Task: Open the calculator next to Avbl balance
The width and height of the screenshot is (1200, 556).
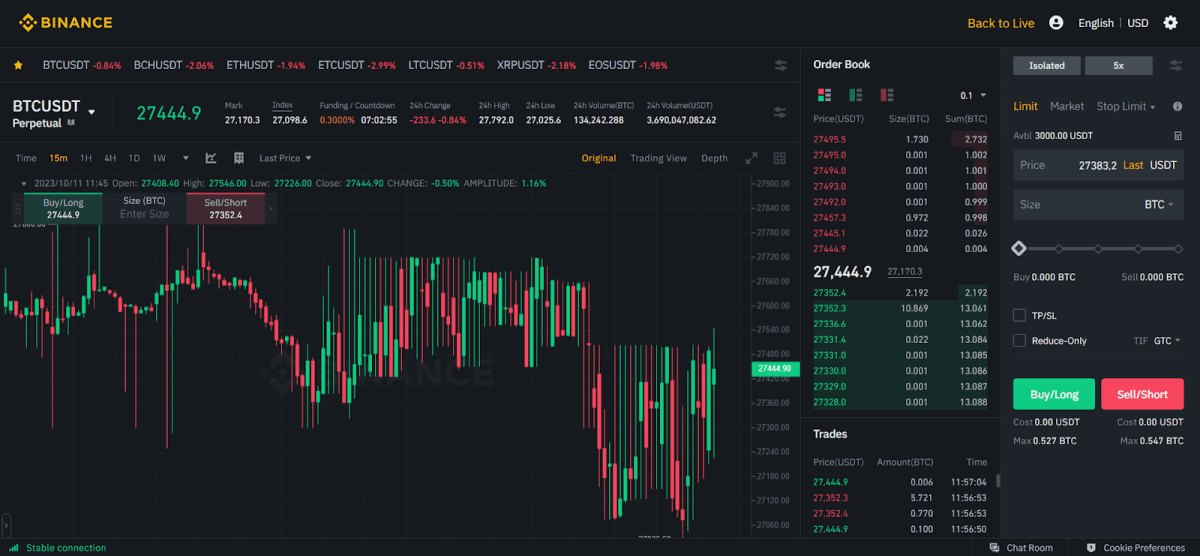Action: (x=1178, y=135)
